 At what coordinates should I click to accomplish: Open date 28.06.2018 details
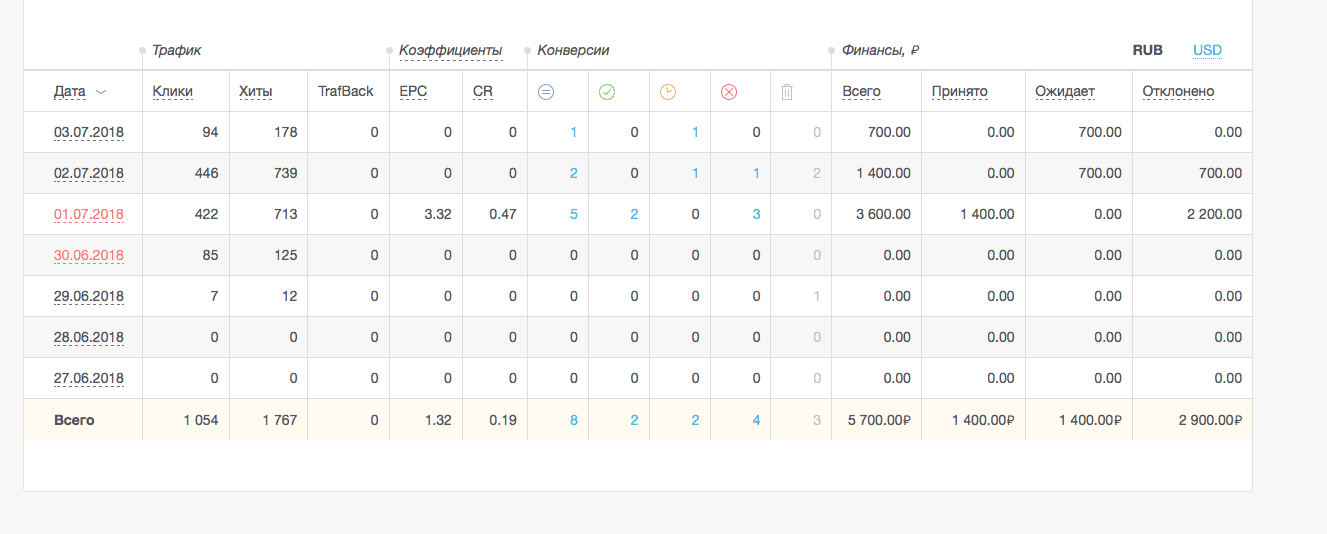(89, 337)
